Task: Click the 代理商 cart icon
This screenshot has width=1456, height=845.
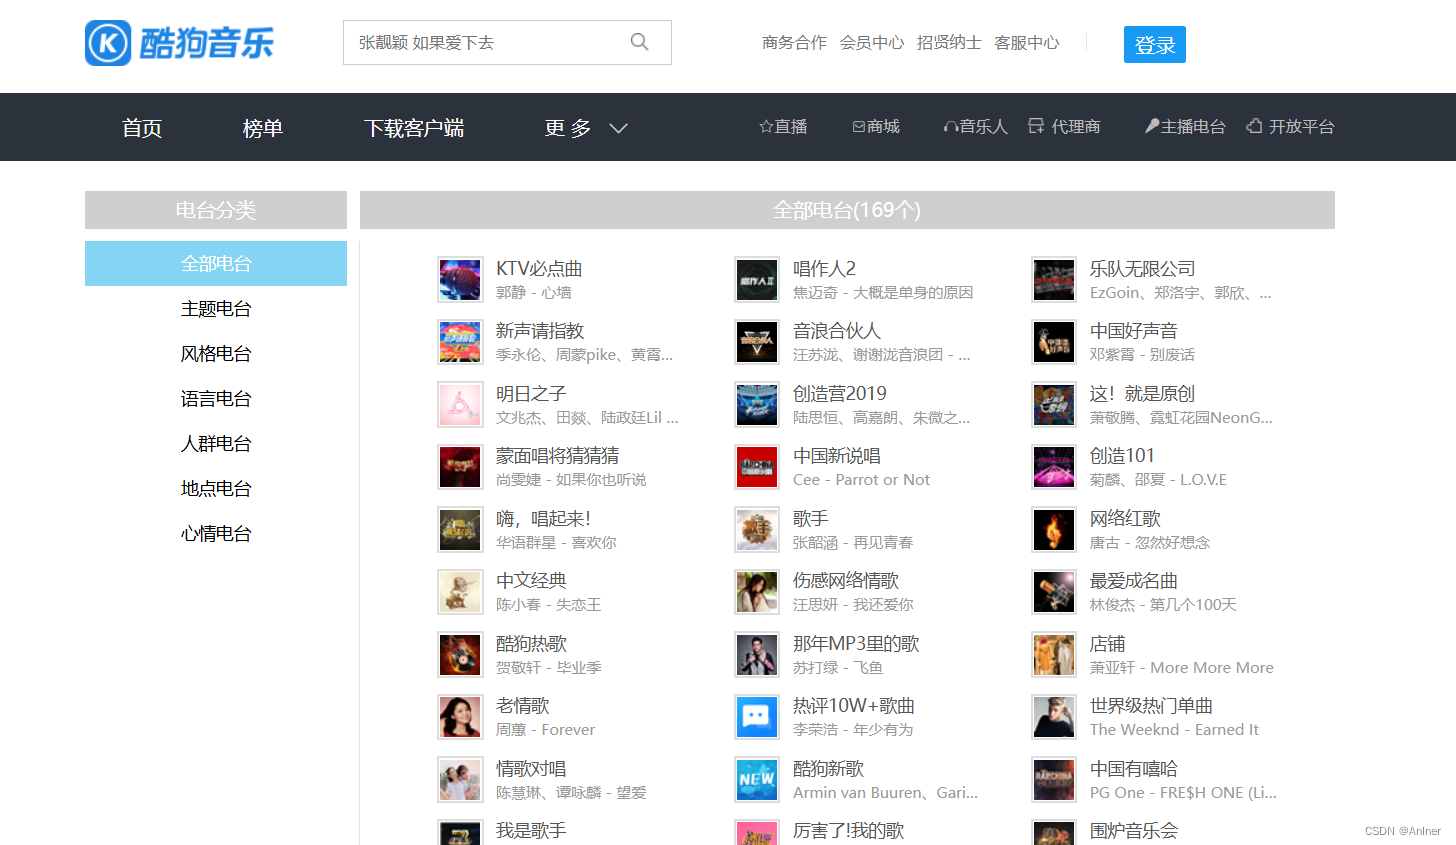Action: pyautogui.click(x=1036, y=126)
